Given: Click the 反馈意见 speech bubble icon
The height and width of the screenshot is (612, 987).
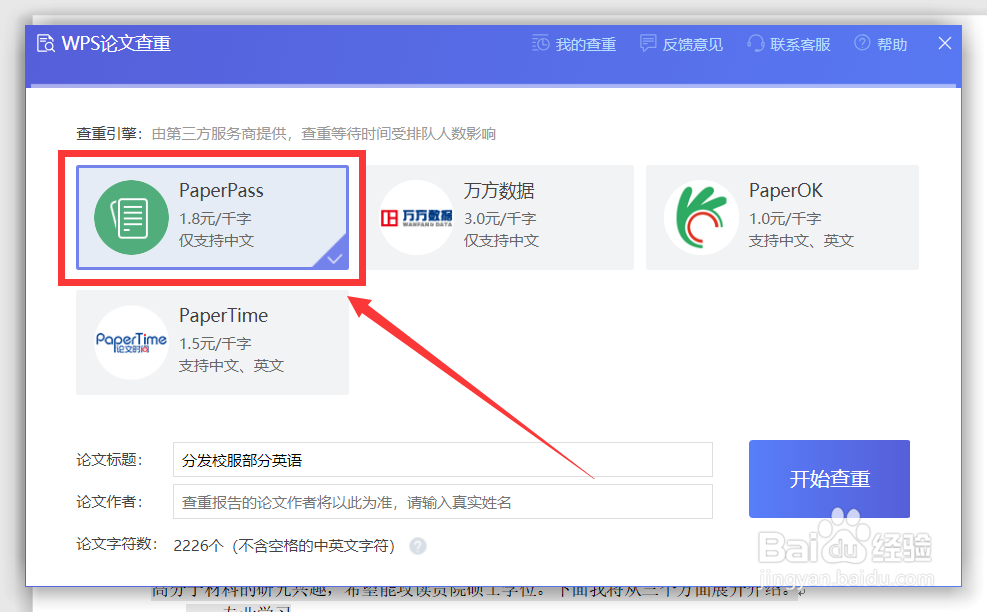Looking at the screenshot, I should click(x=646, y=43).
